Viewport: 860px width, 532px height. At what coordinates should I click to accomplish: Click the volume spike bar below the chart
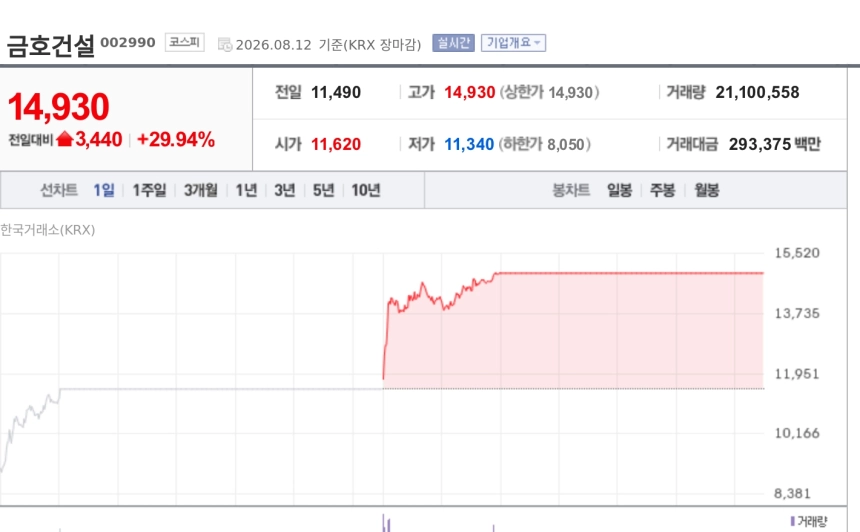[386, 523]
